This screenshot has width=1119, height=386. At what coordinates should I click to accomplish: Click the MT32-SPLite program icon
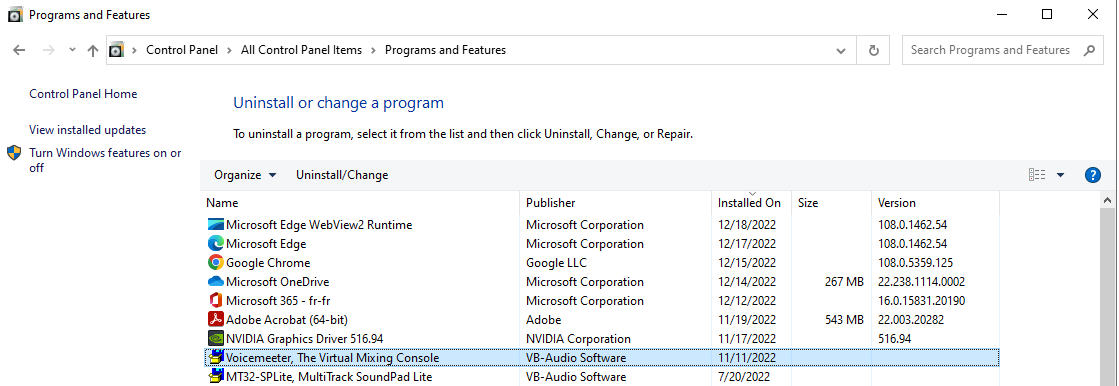(x=216, y=376)
